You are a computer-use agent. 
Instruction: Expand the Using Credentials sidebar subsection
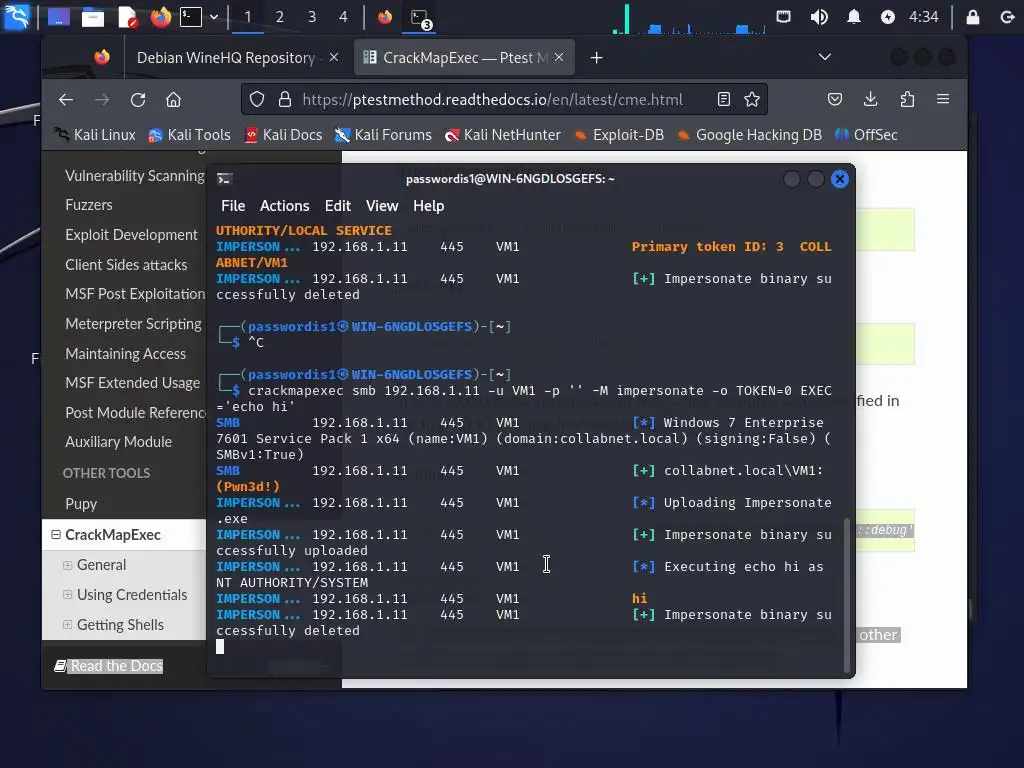coord(67,594)
